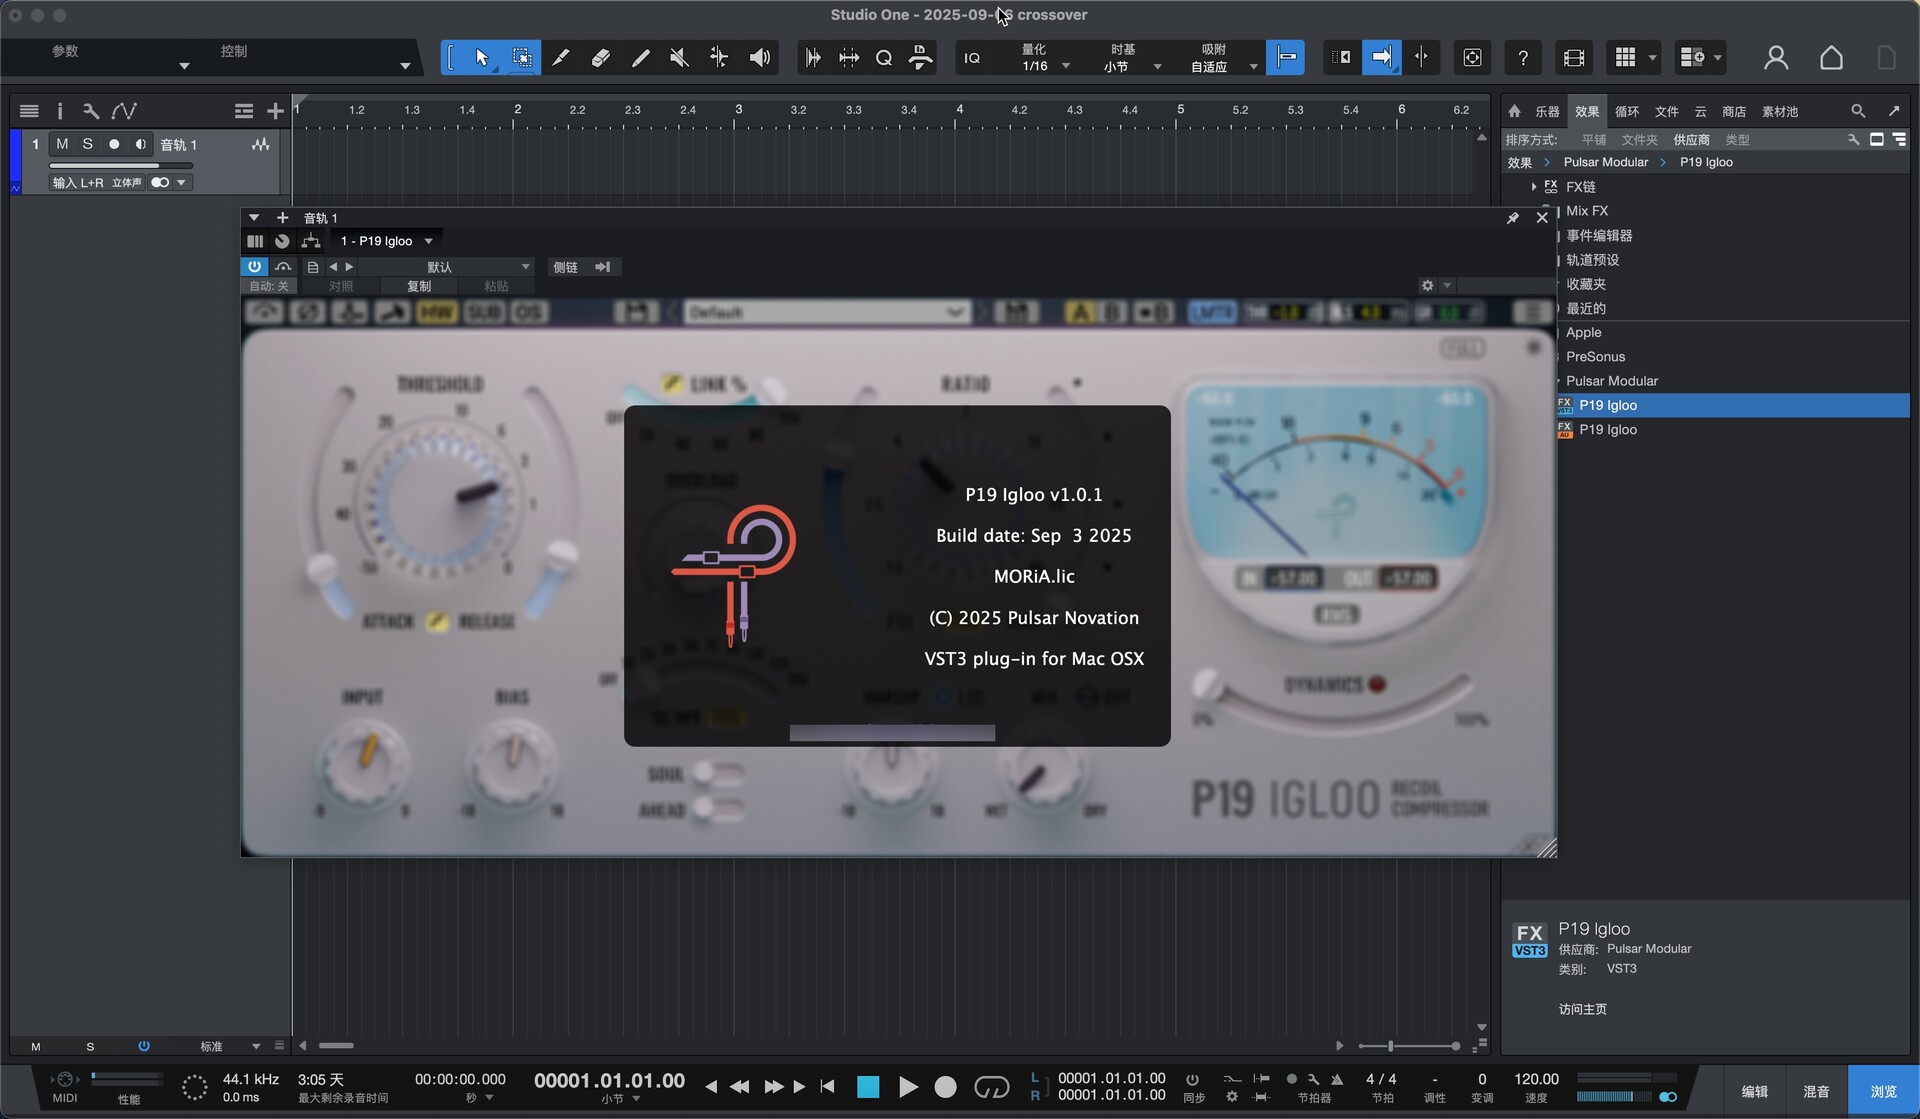Switch to the 素材池 browser tab
The image size is (1920, 1119).
(1779, 111)
